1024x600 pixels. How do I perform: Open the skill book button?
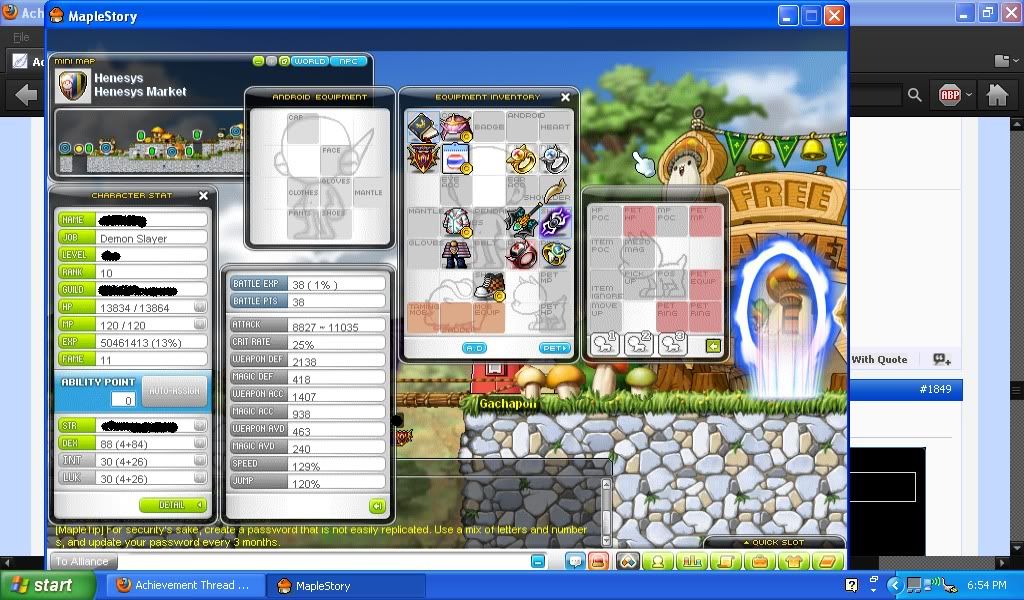click(827, 561)
